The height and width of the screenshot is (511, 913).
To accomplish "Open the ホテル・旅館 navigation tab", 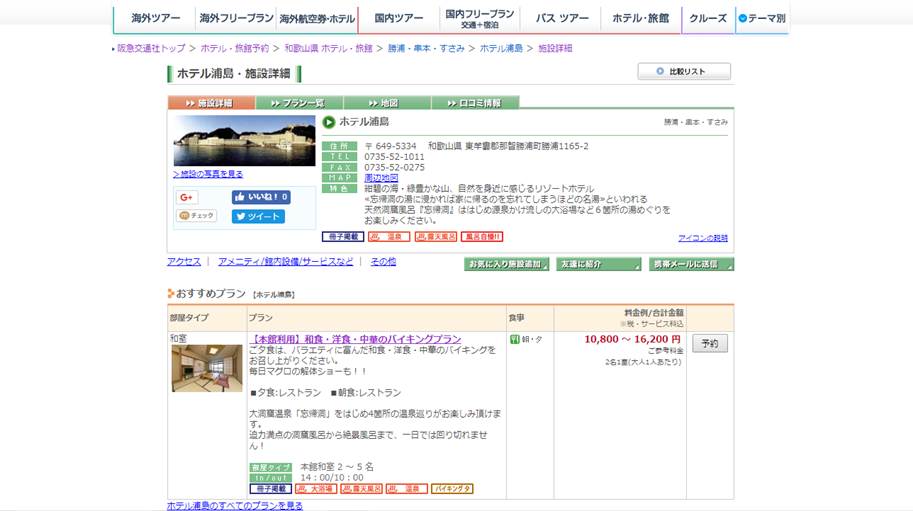I will (640, 18).
